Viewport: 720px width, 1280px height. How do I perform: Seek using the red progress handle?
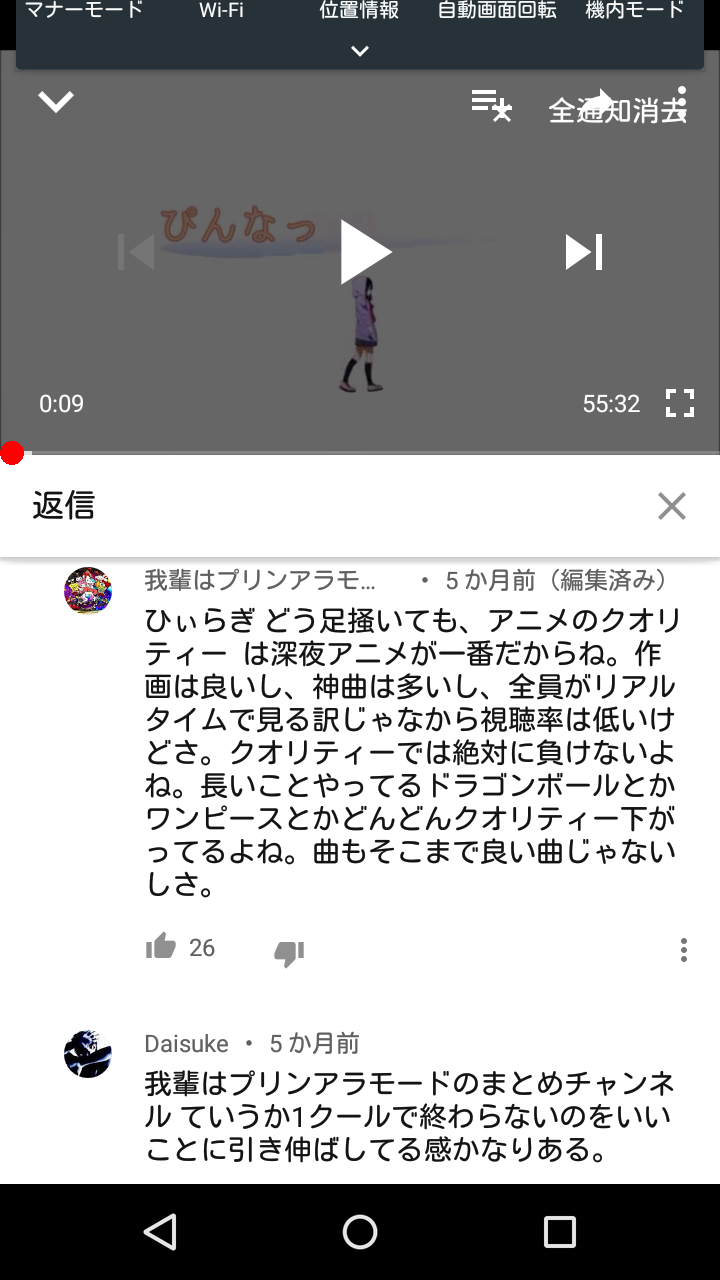[12, 454]
